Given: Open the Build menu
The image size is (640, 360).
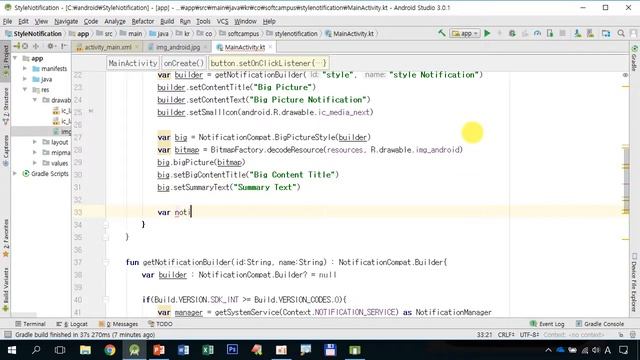Looking at the screenshot, I should tap(167, 21).
